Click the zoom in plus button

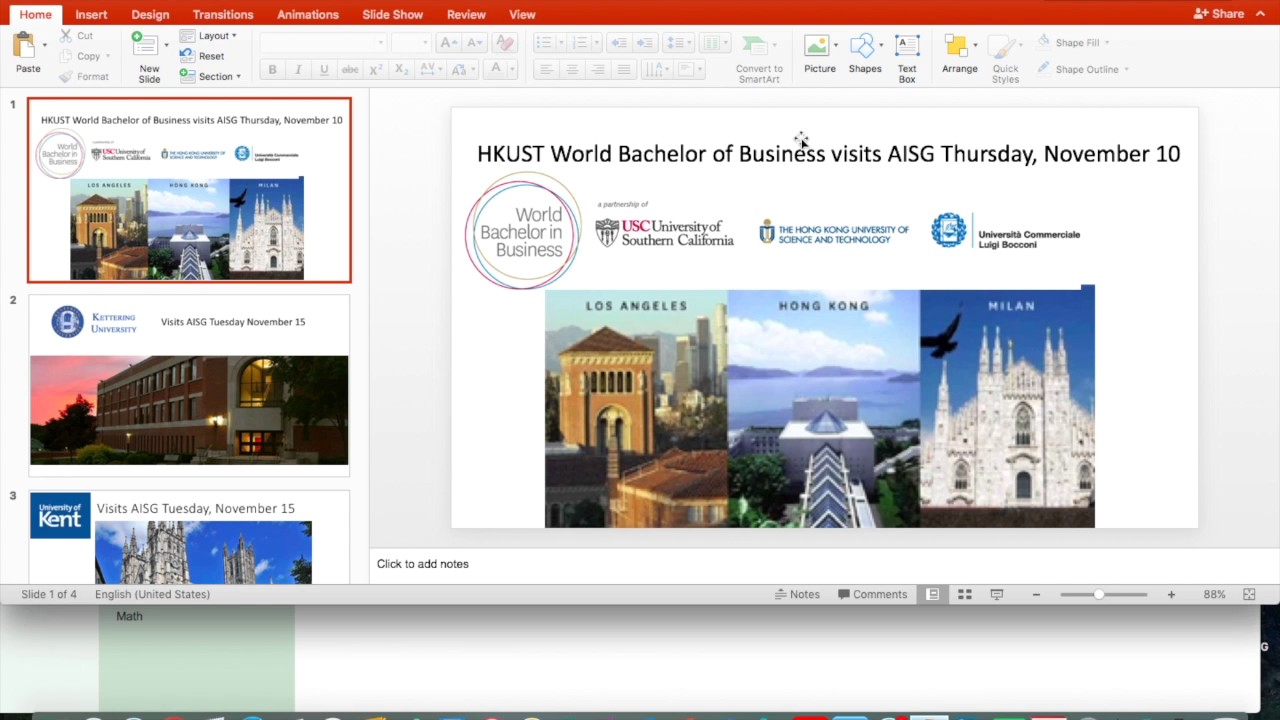point(1171,594)
